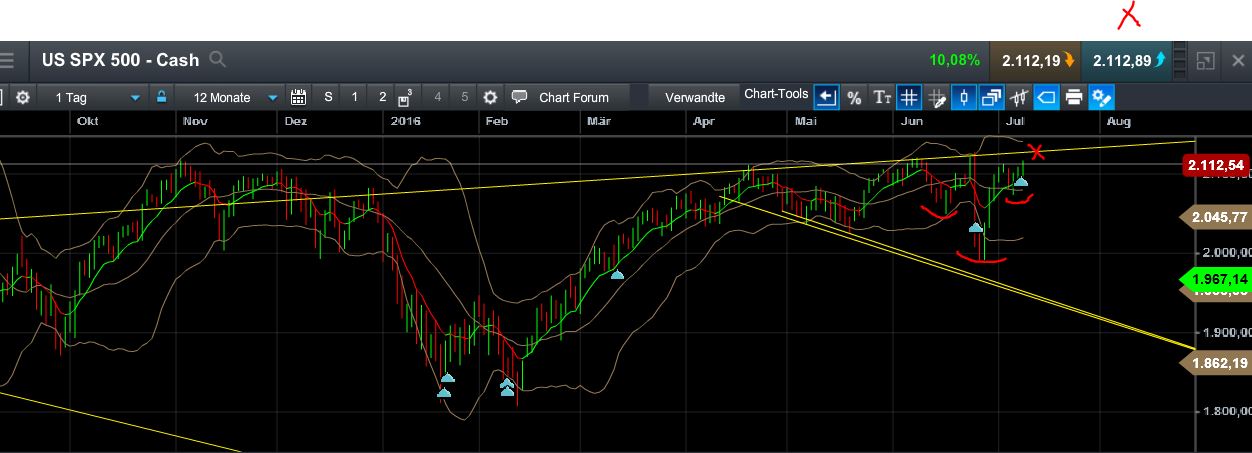Click the red 2.112,54 price label
1252x453 pixels.
pyautogui.click(x=1215, y=165)
